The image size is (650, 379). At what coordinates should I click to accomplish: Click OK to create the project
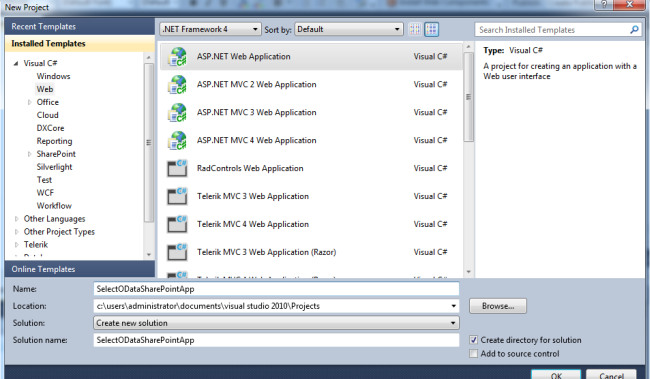click(x=556, y=374)
